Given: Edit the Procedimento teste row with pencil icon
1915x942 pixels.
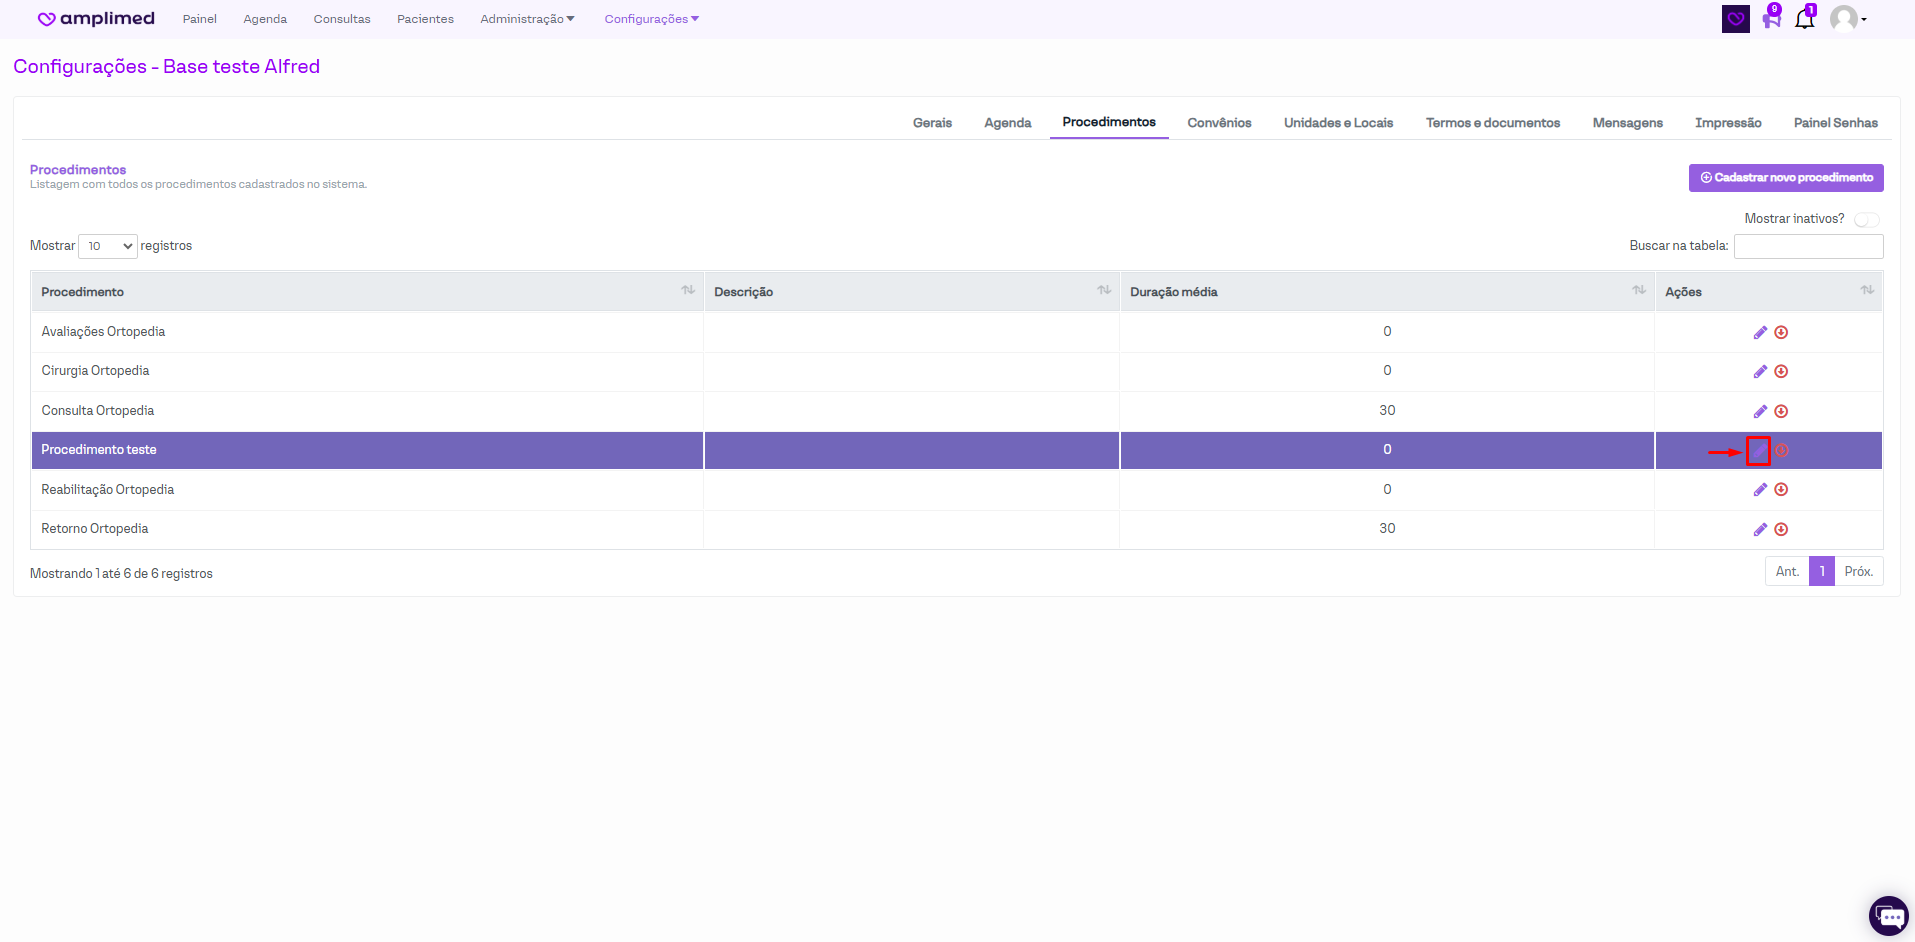Looking at the screenshot, I should pyautogui.click(x=1759, y=451).
